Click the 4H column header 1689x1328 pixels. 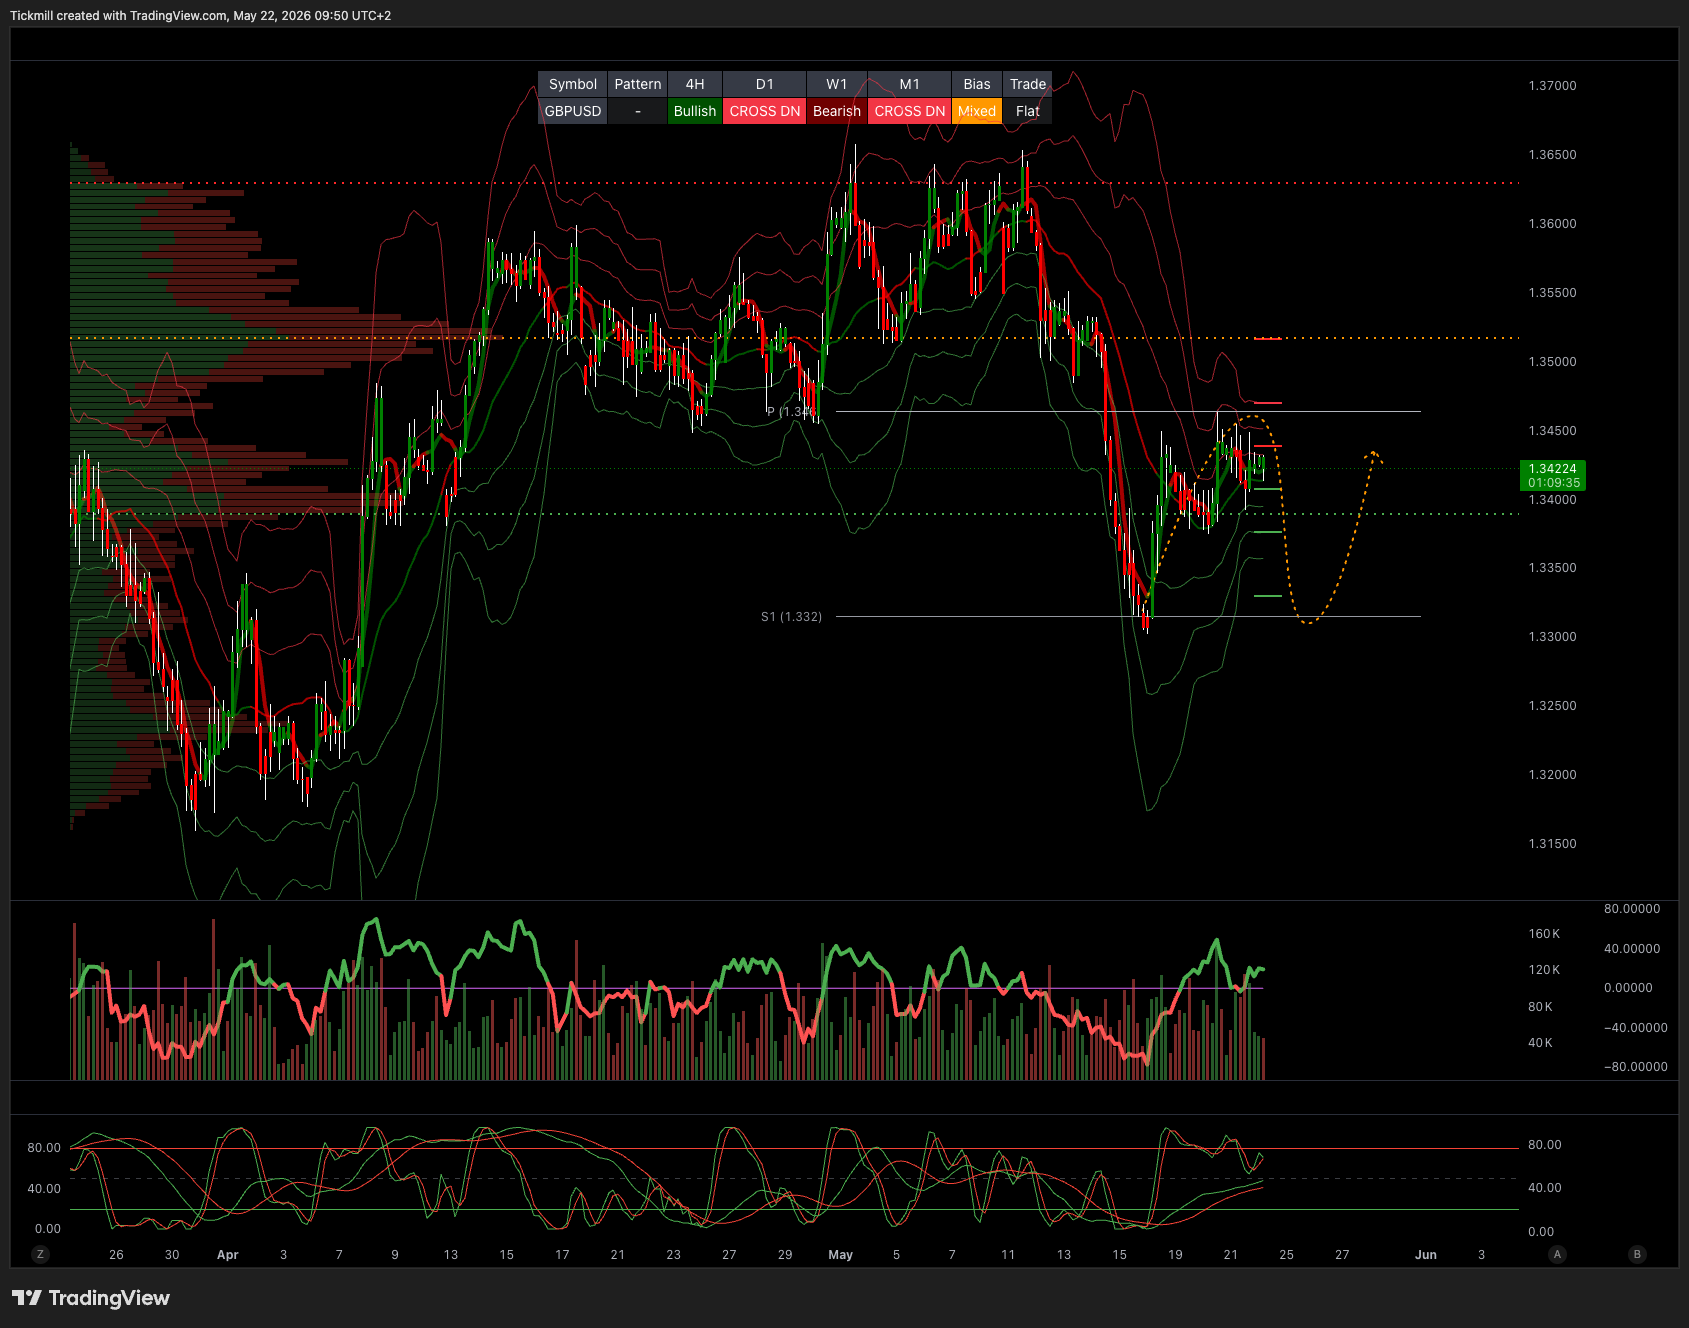(x=695, y=84)
